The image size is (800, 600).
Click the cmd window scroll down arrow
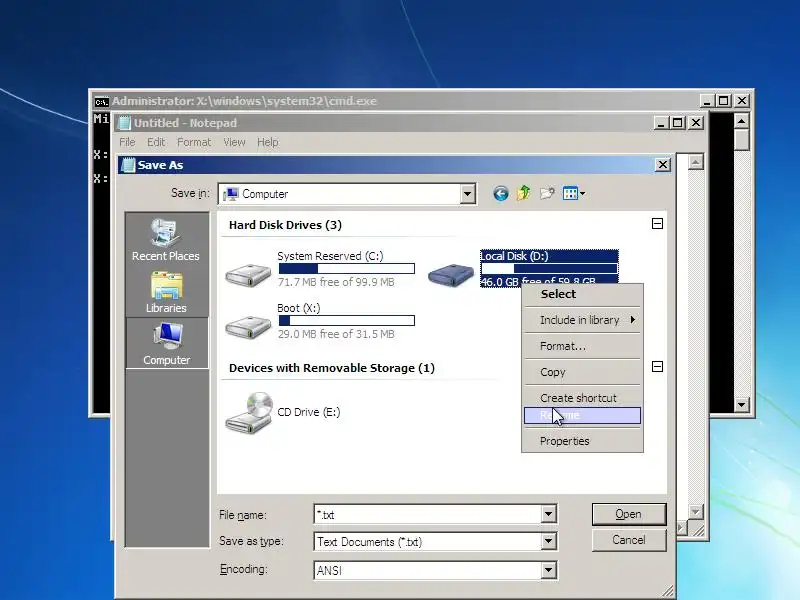click(x=741, y=405)
